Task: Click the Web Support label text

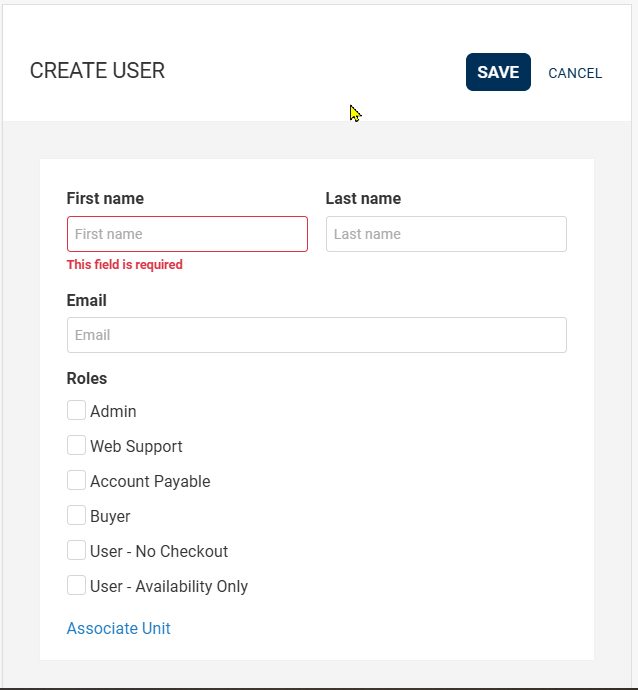Action: (x=136, y=446)
